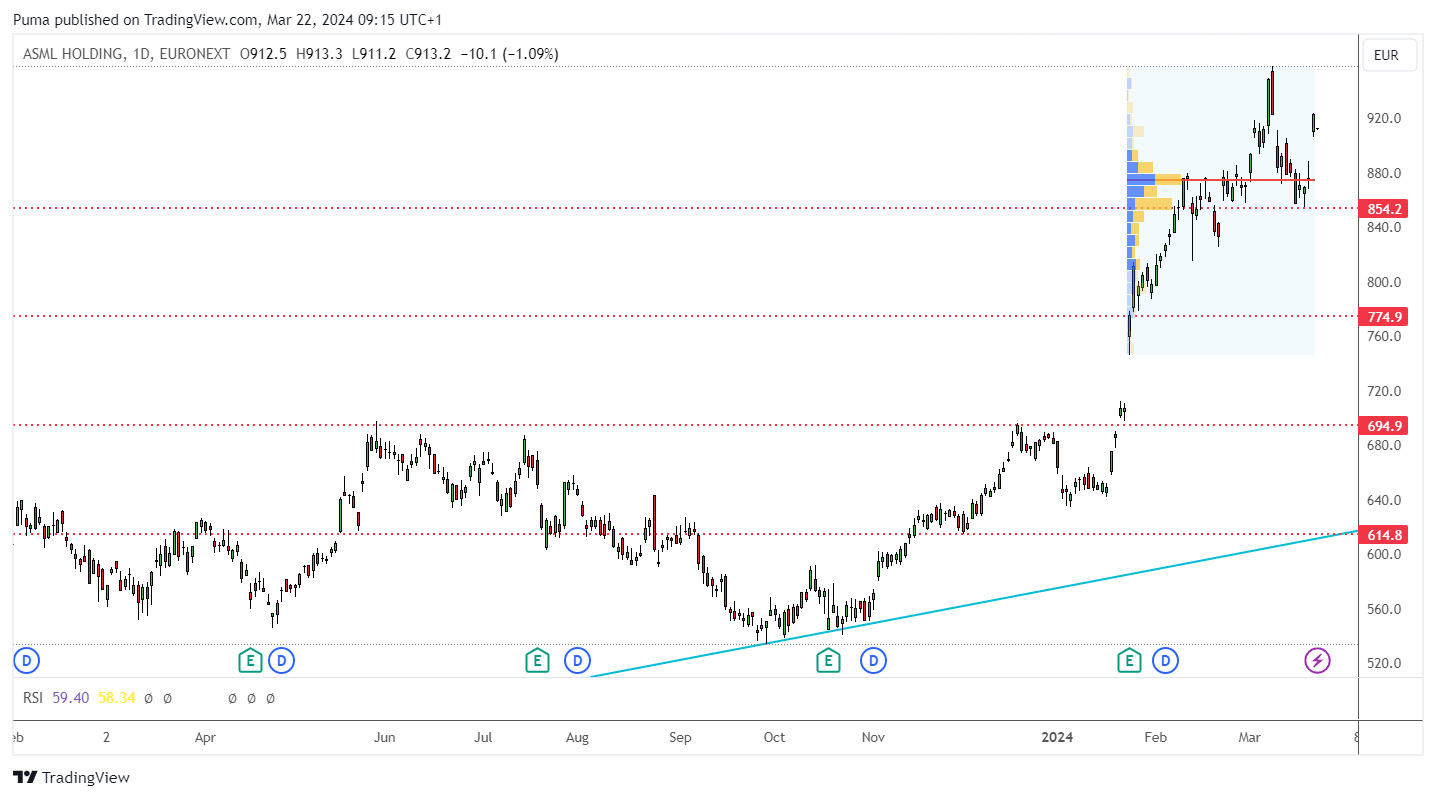Select the 854.2 price level label
This screenshot has height=799, width=1436.
1386,209
